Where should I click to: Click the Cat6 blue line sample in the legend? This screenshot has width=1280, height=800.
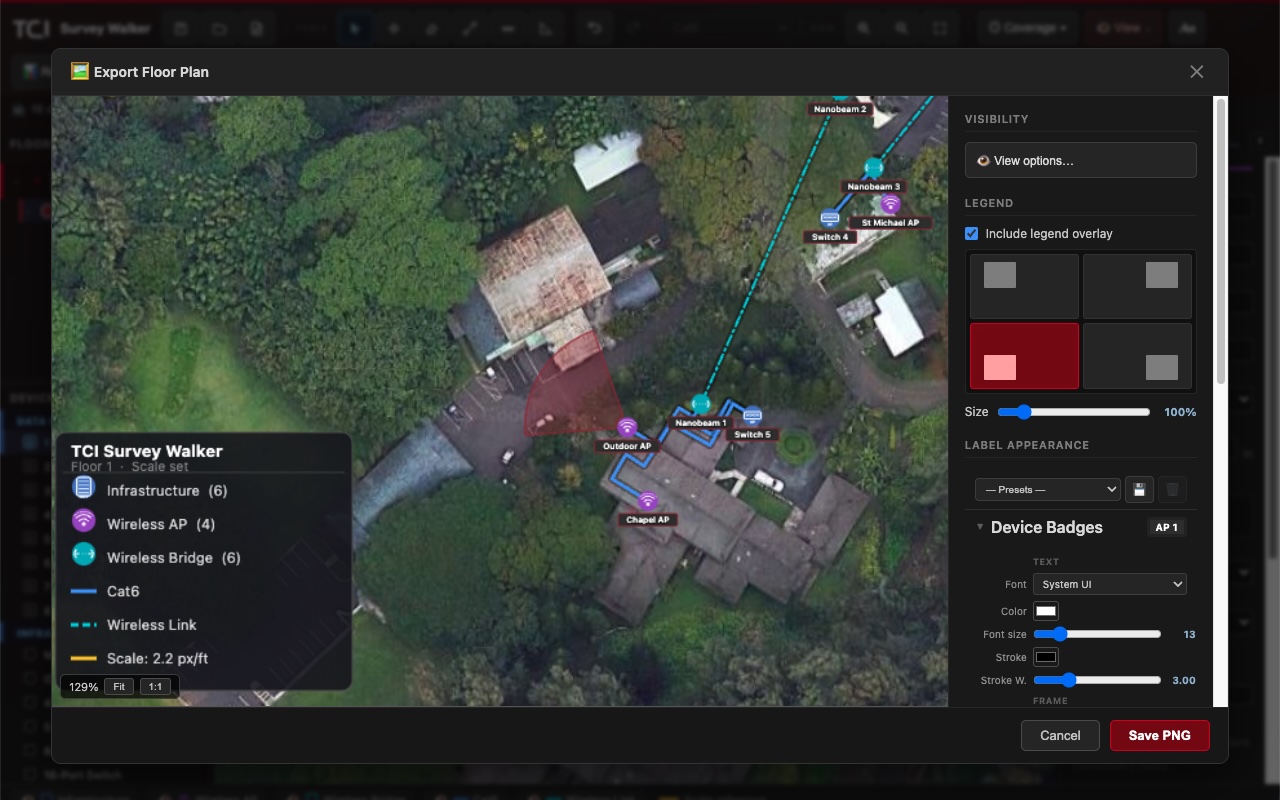(84, 592)
